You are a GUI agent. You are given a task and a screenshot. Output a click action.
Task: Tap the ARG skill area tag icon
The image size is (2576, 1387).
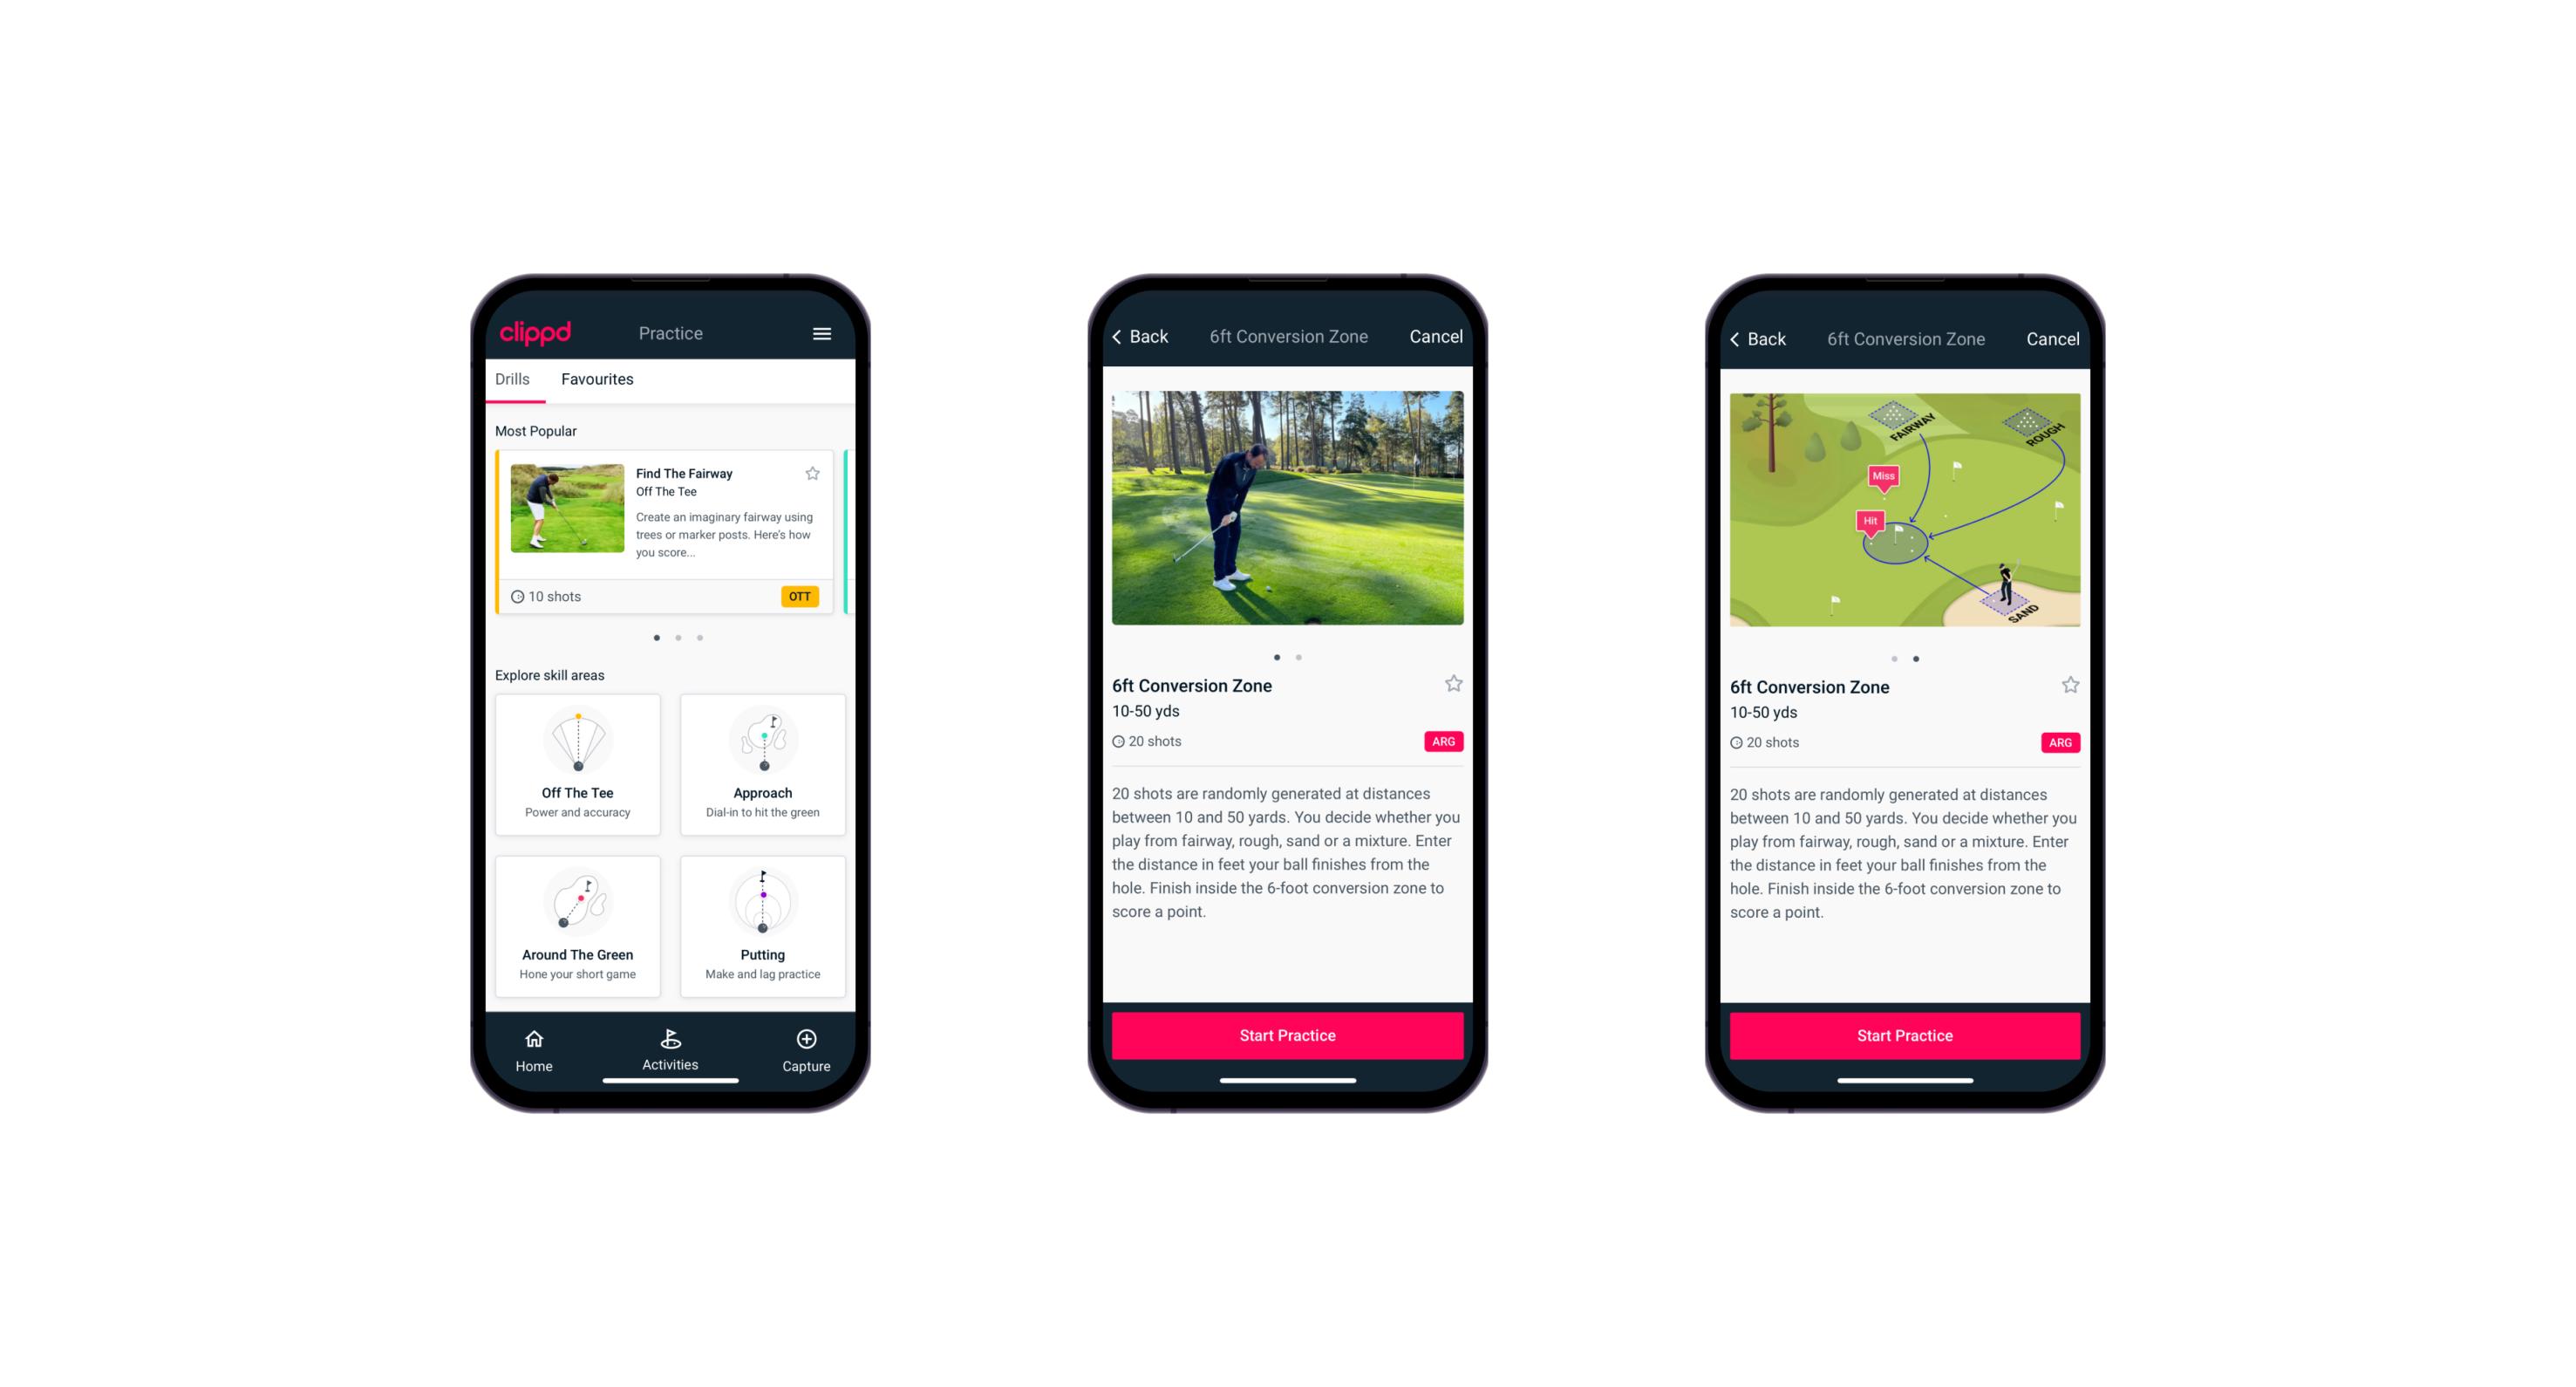click(x=1442, y=740)
